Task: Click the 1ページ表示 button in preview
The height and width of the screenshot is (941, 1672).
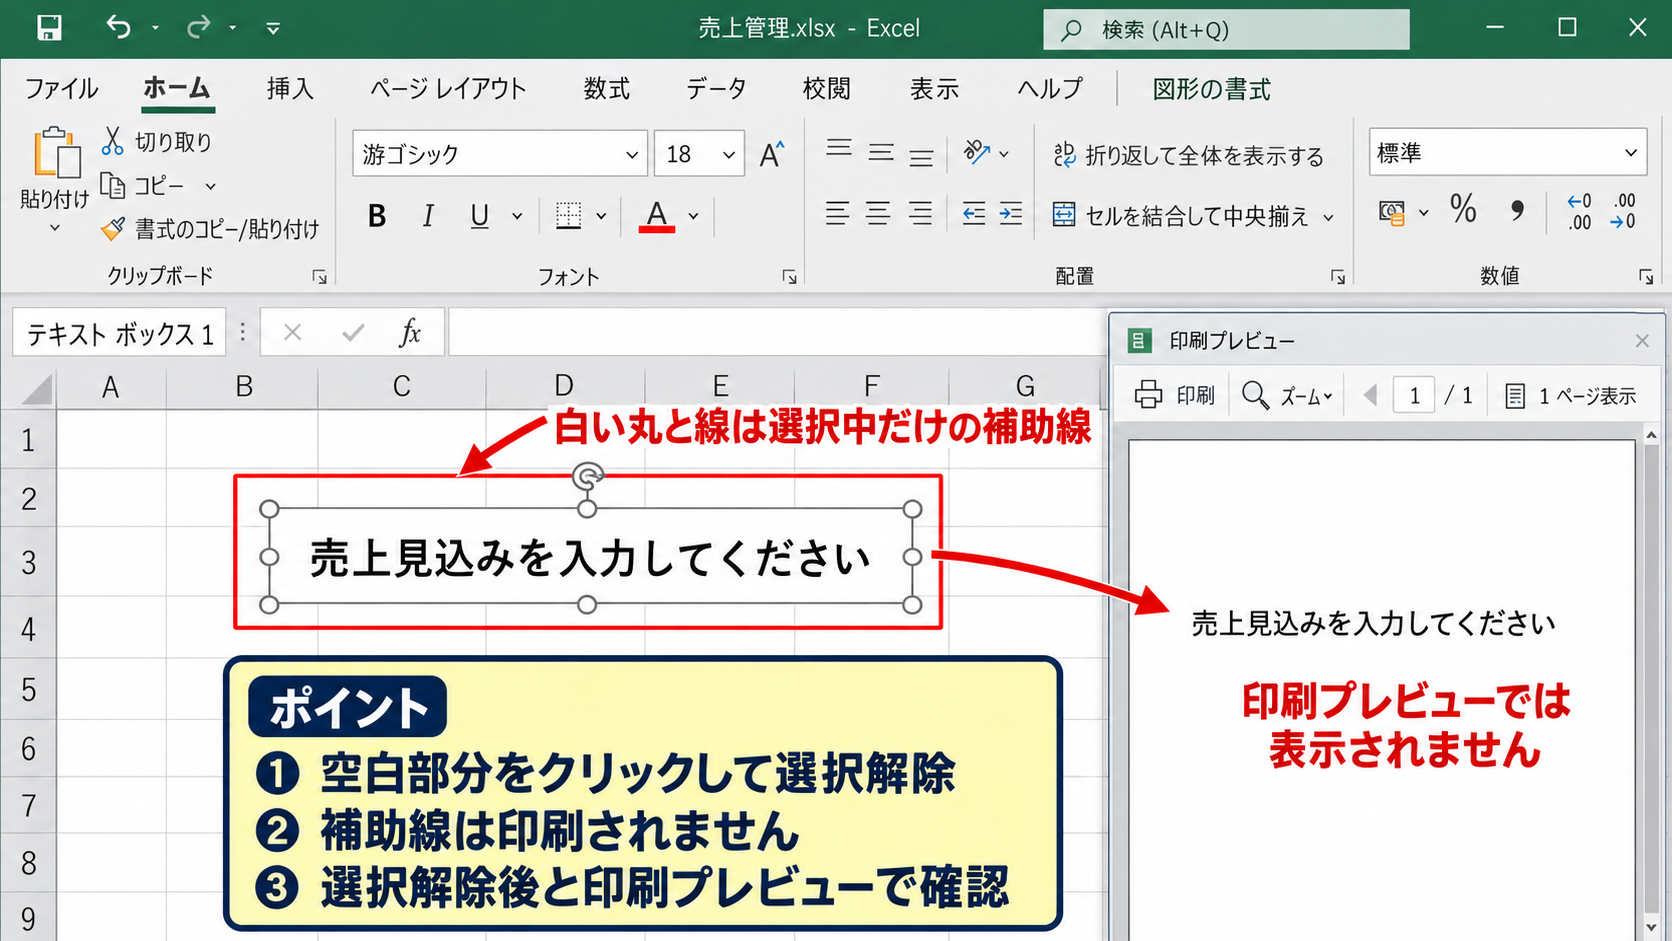Action: 1570,396
